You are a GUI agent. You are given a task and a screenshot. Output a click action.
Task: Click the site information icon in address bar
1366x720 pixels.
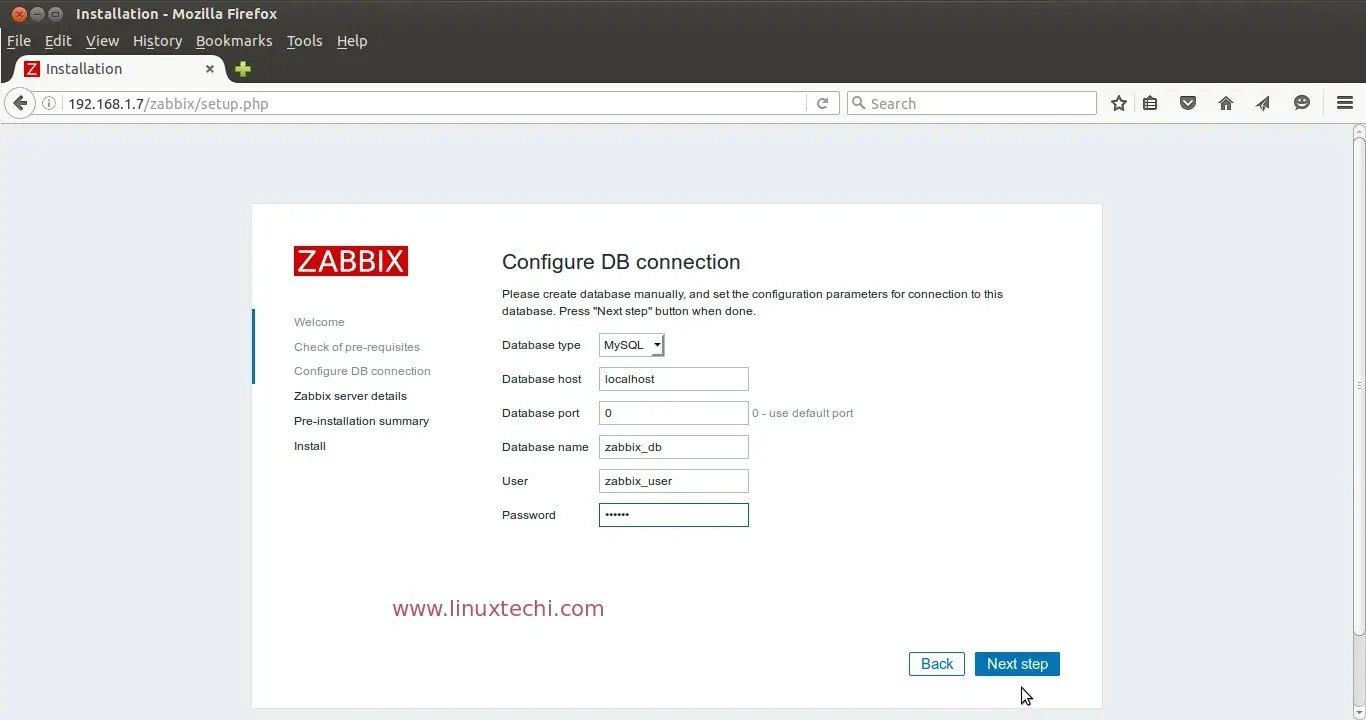[48, 103]
